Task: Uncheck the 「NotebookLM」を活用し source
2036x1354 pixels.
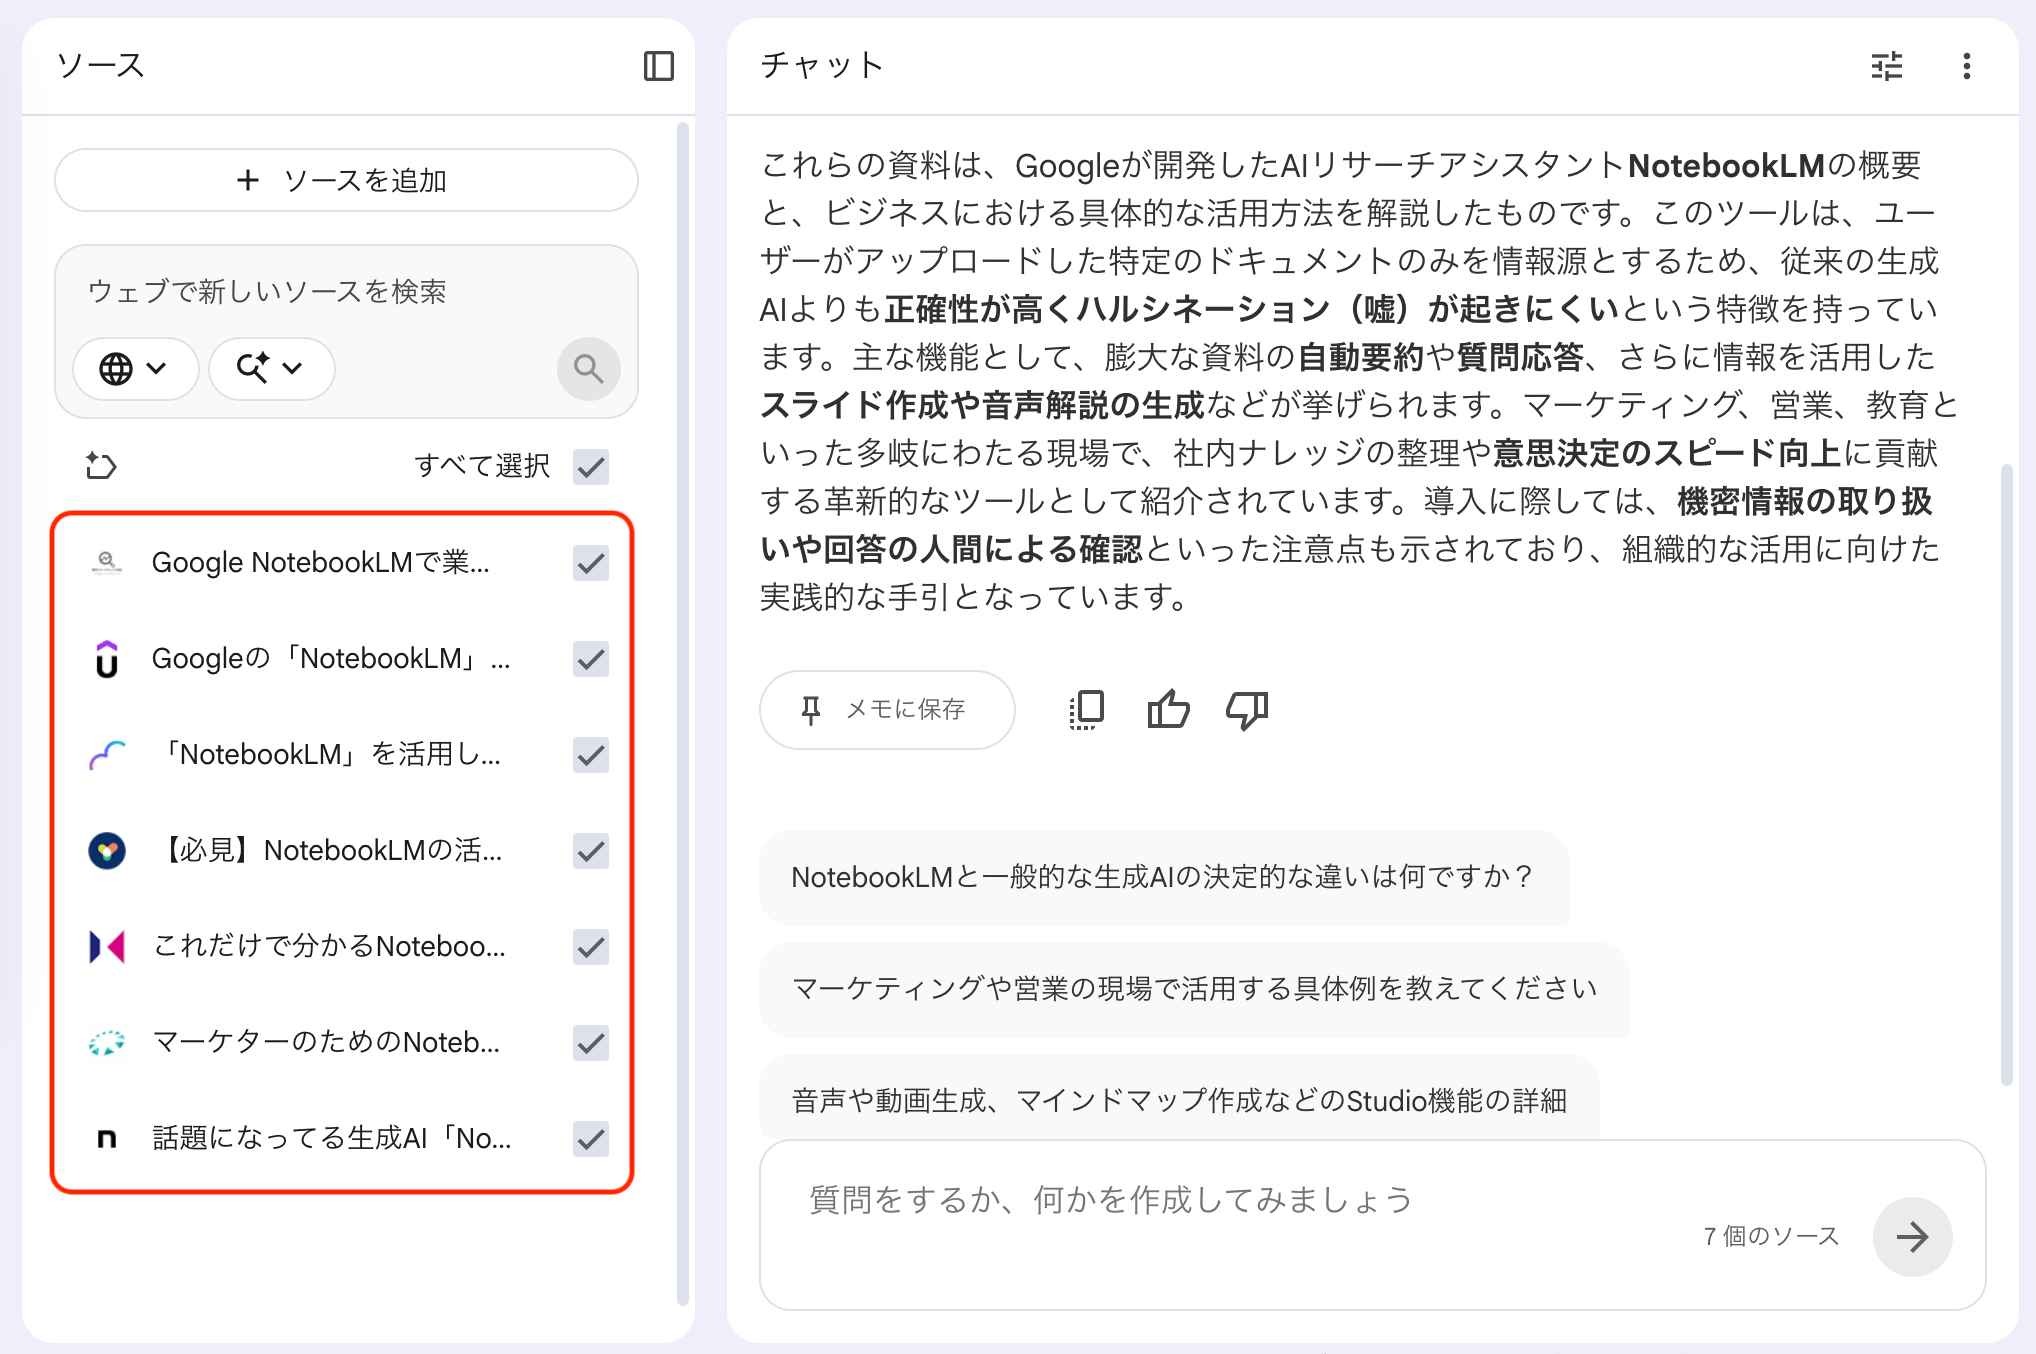Action: [x=591, y=755]
